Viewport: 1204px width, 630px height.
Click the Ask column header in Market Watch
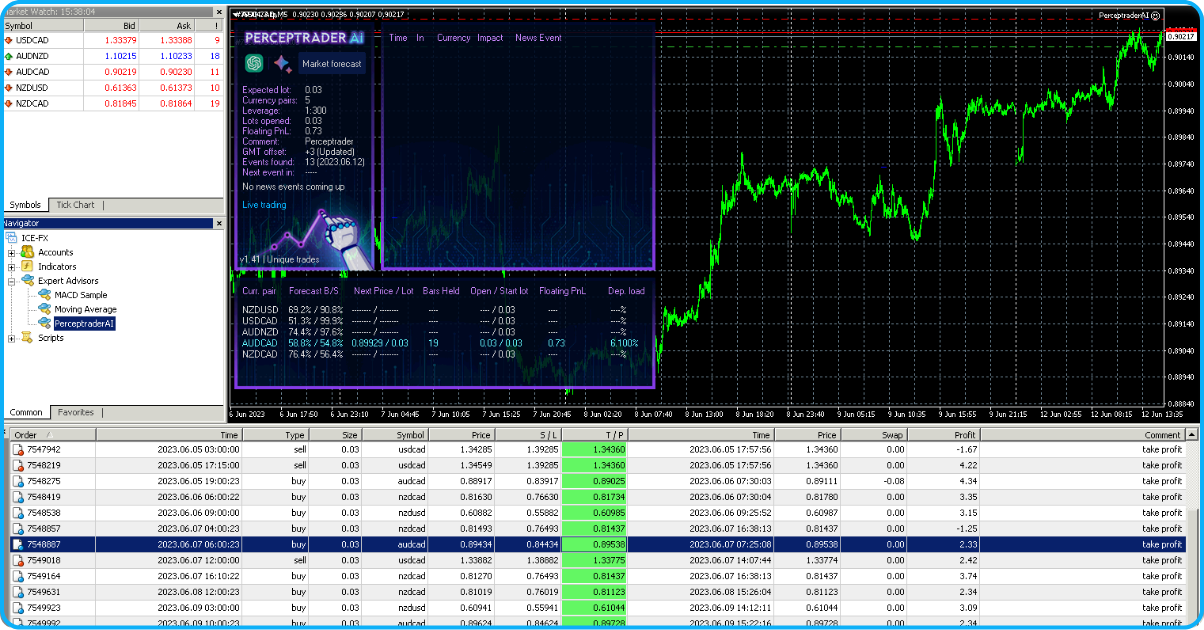pos(168,25)
